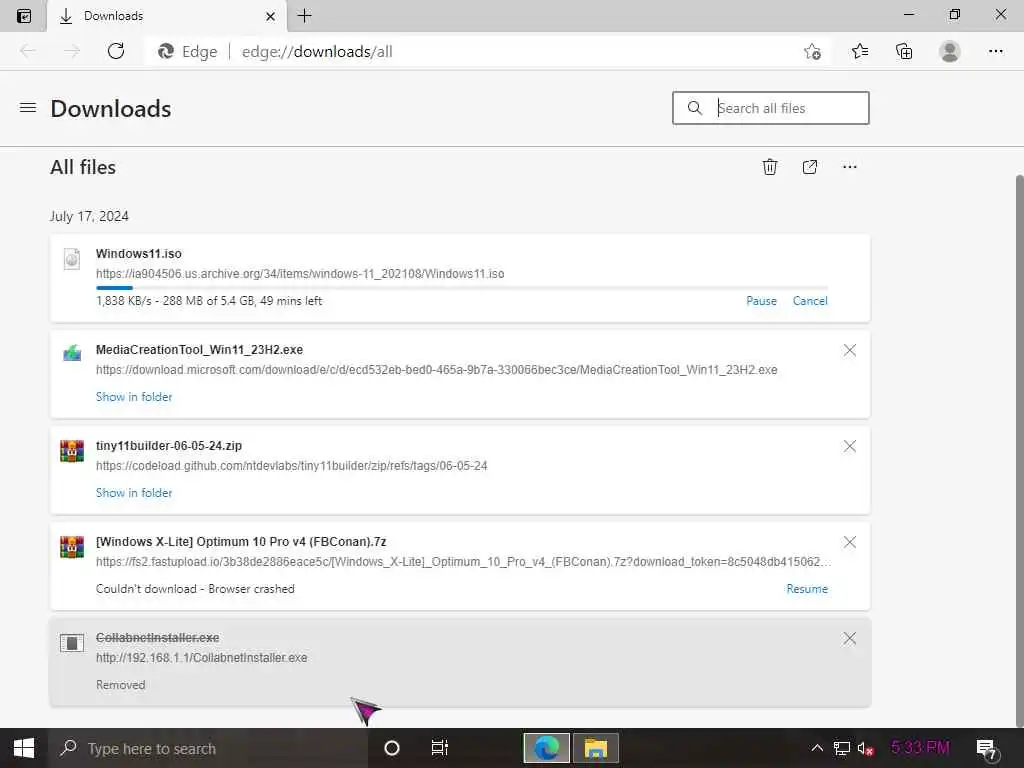Viewport: 1024px width, 768px height.
Task: Click the browser refresh button
Action: (x=116, y=51)
